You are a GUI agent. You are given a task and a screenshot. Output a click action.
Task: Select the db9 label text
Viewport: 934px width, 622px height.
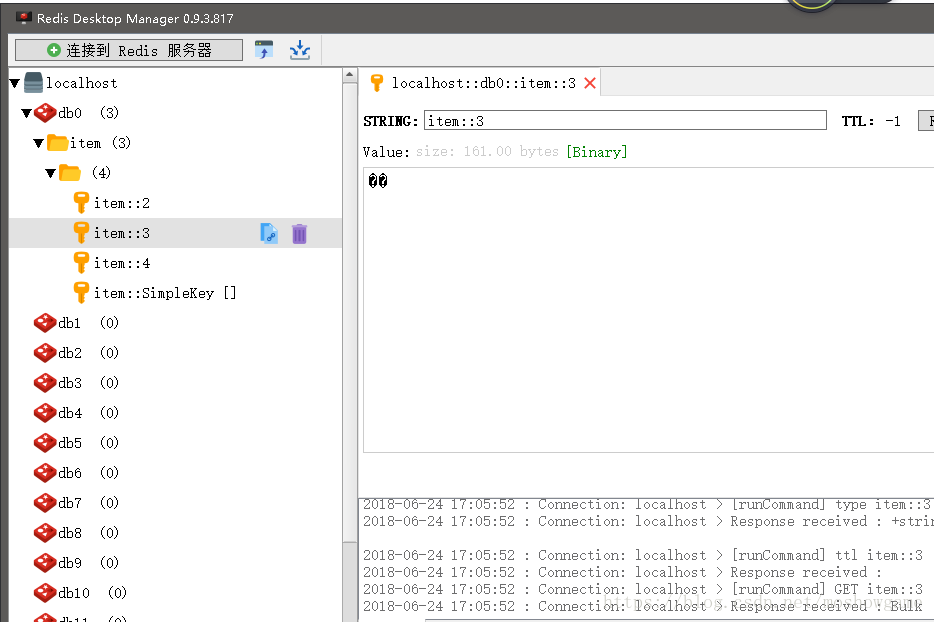70,562
